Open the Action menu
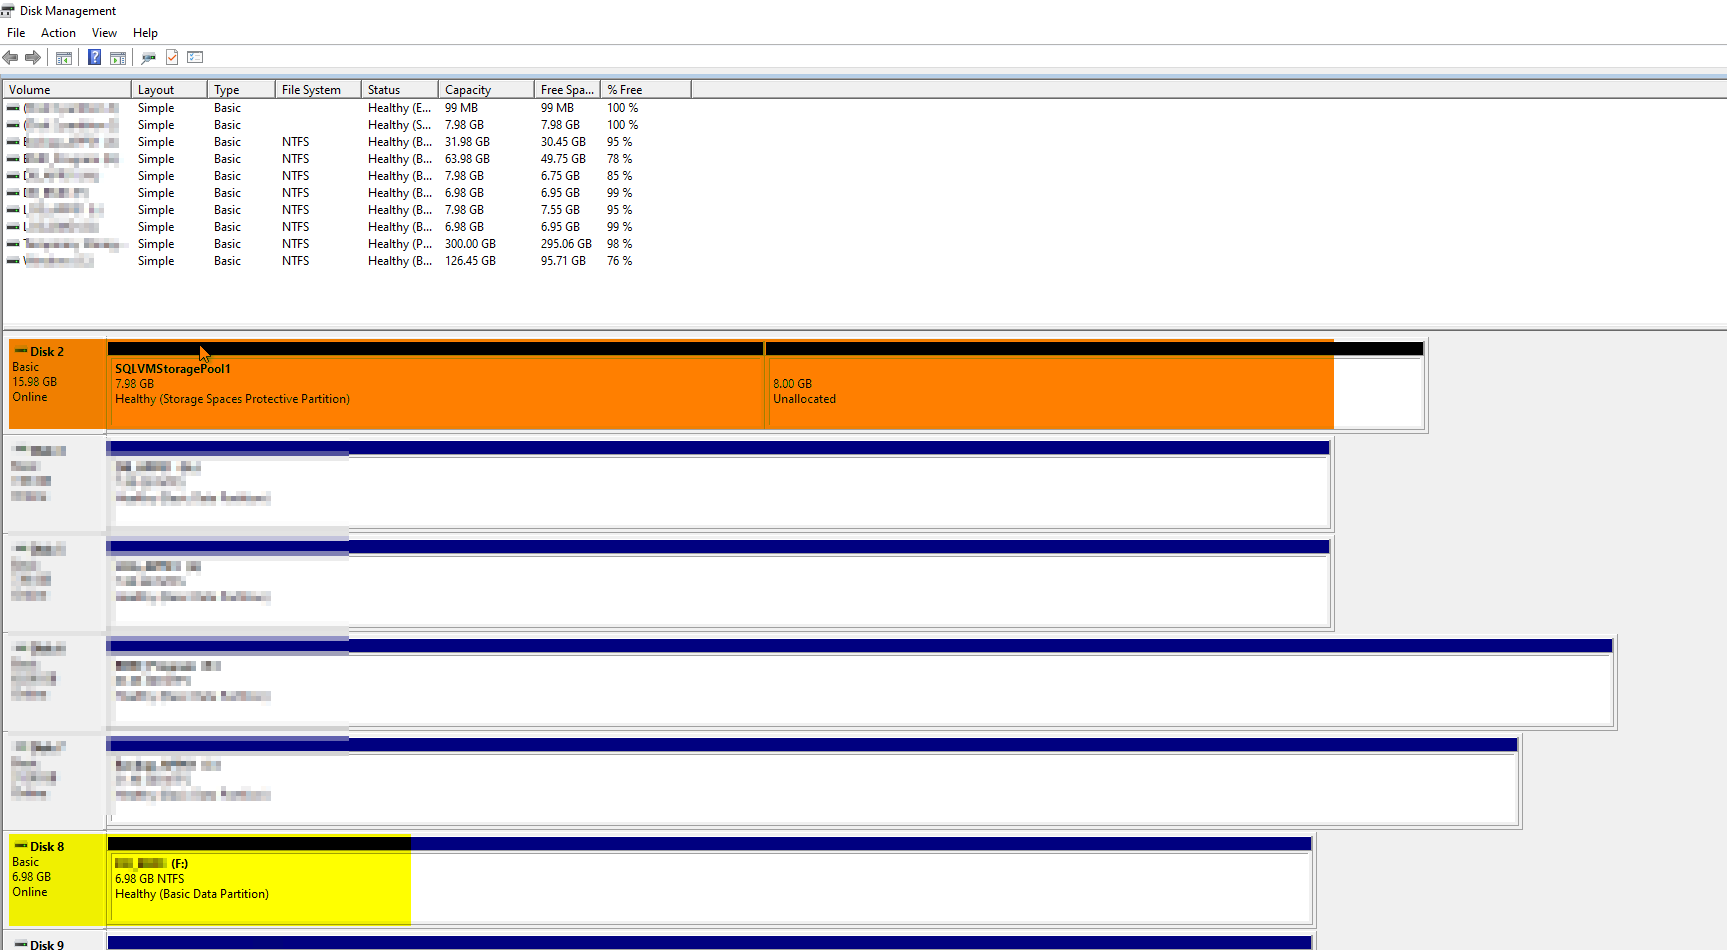Image resolution: width=1727 pixels, height=950 pixels. (x=58, y=32)
